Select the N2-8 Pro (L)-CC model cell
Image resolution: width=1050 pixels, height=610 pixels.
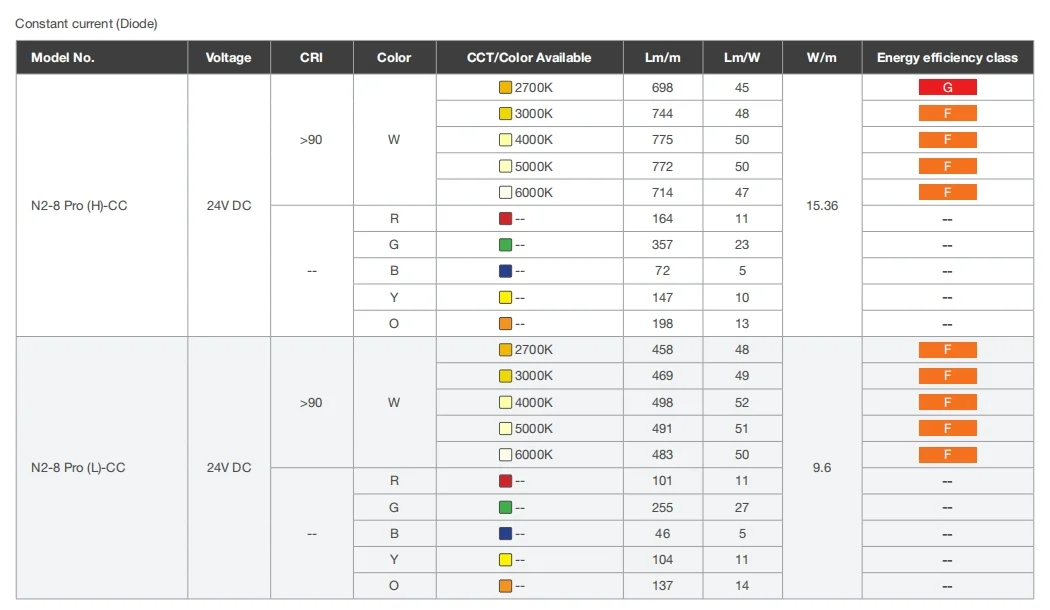(79, 468)
